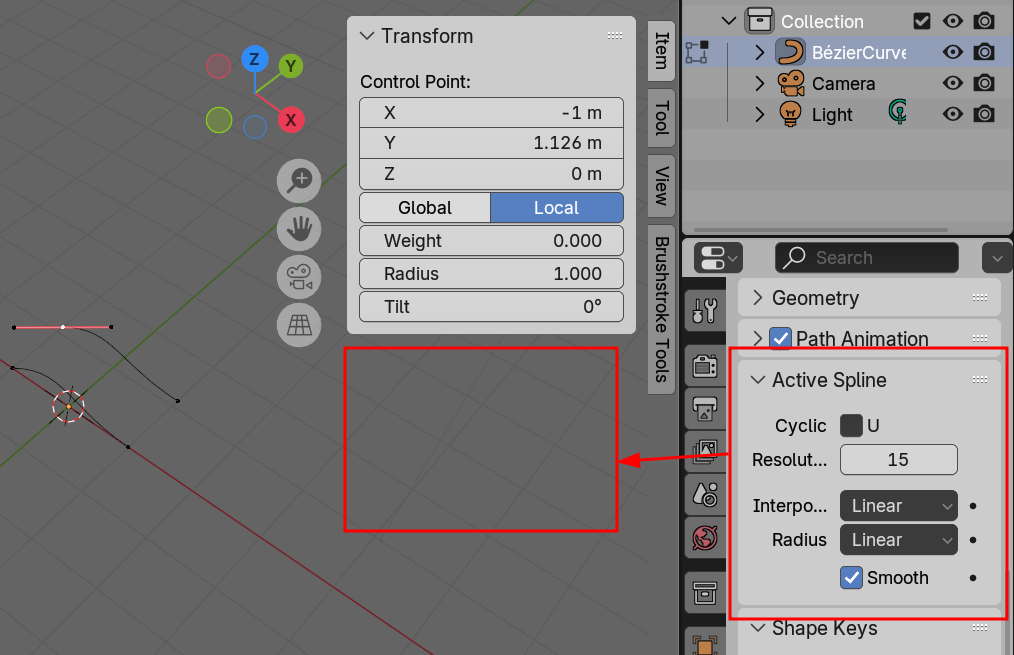
Task: Disable the Path Animation checkbox
Action: 781,338
